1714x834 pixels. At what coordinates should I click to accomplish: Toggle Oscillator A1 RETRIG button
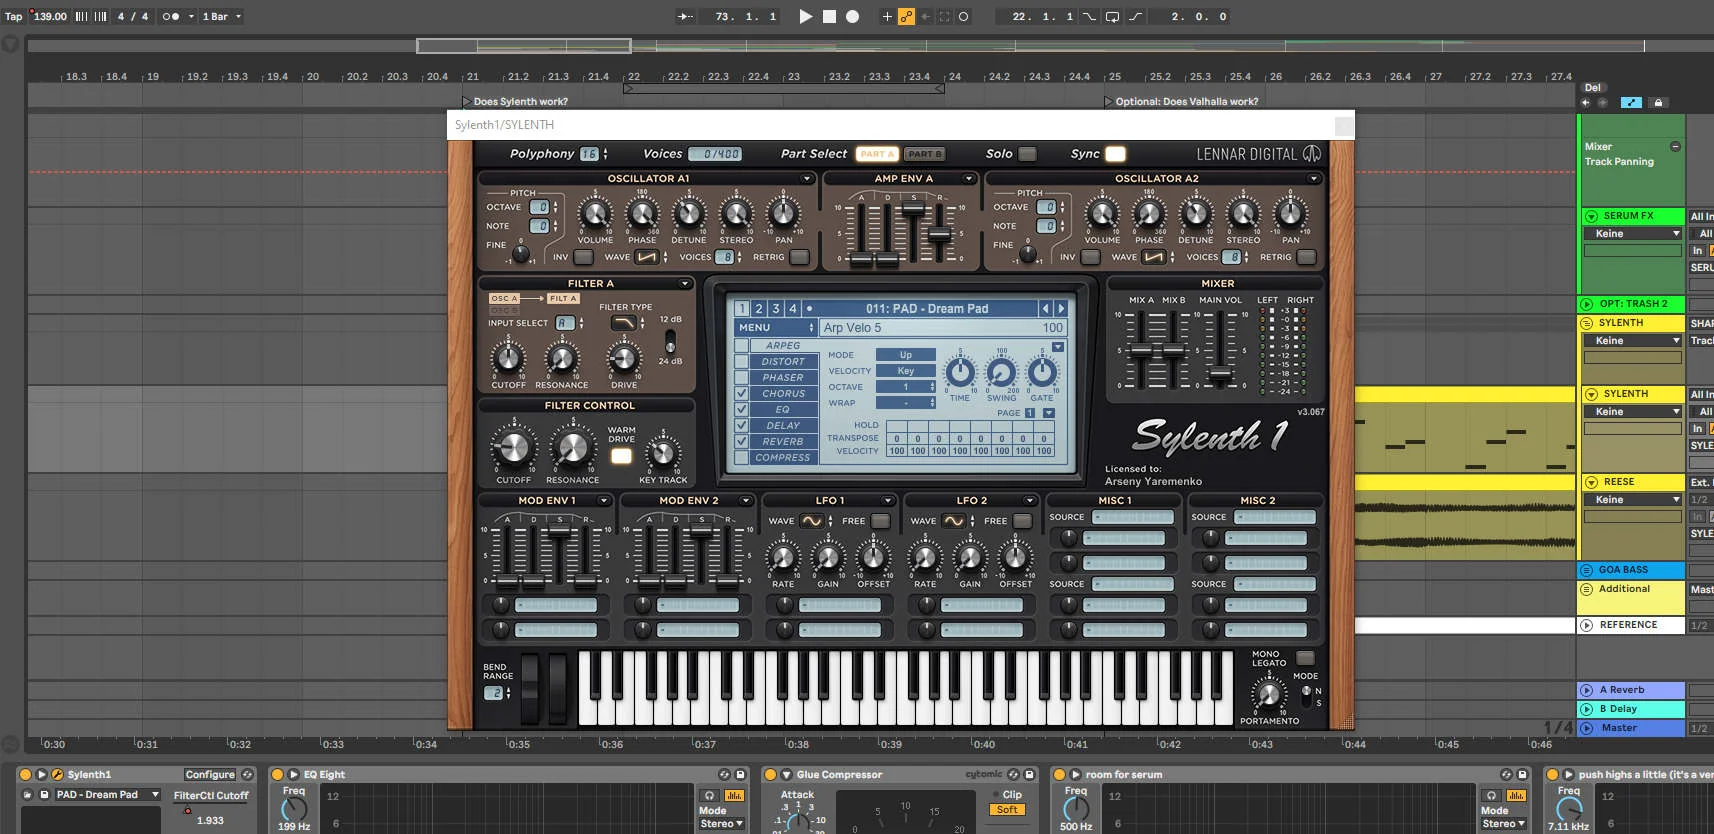tap(799, 257)
